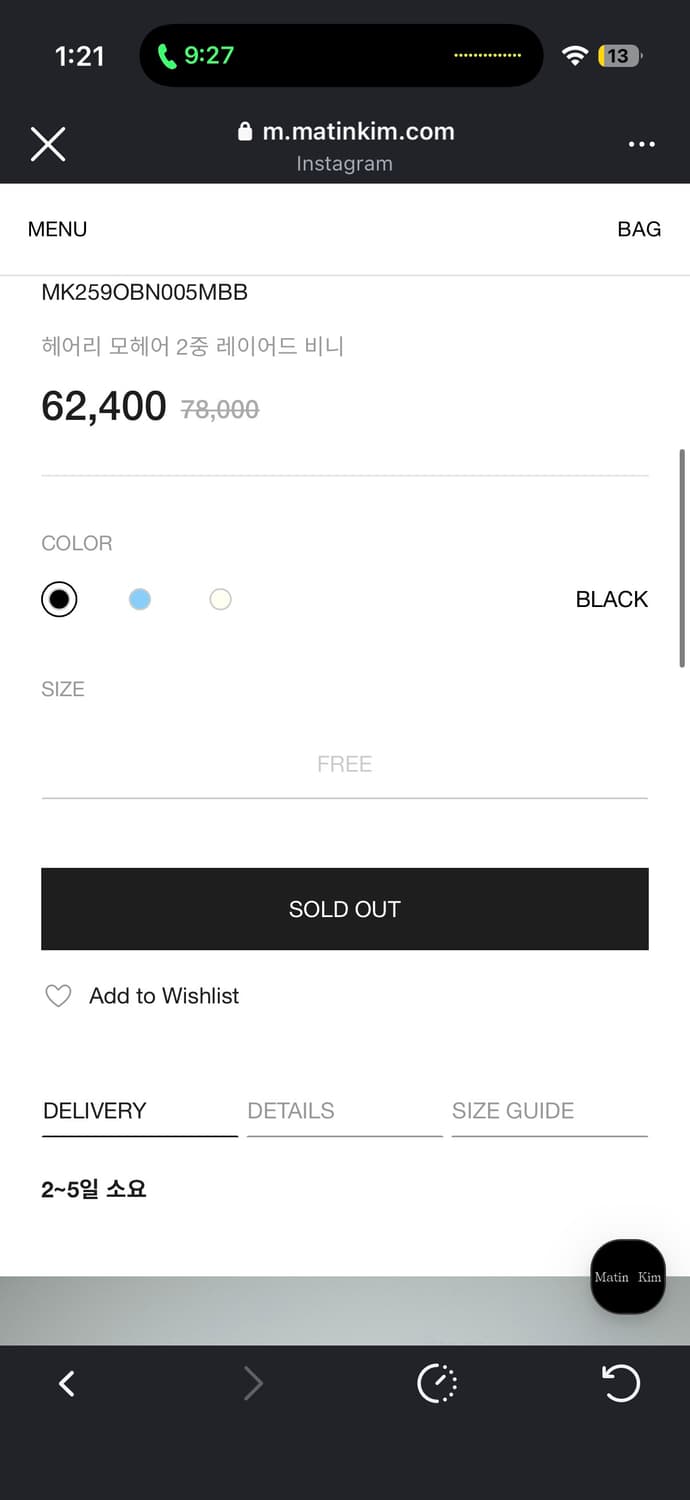
Task: Tap the heart wishlist icon
Action: pyautogui.click(x=59, y=996)
